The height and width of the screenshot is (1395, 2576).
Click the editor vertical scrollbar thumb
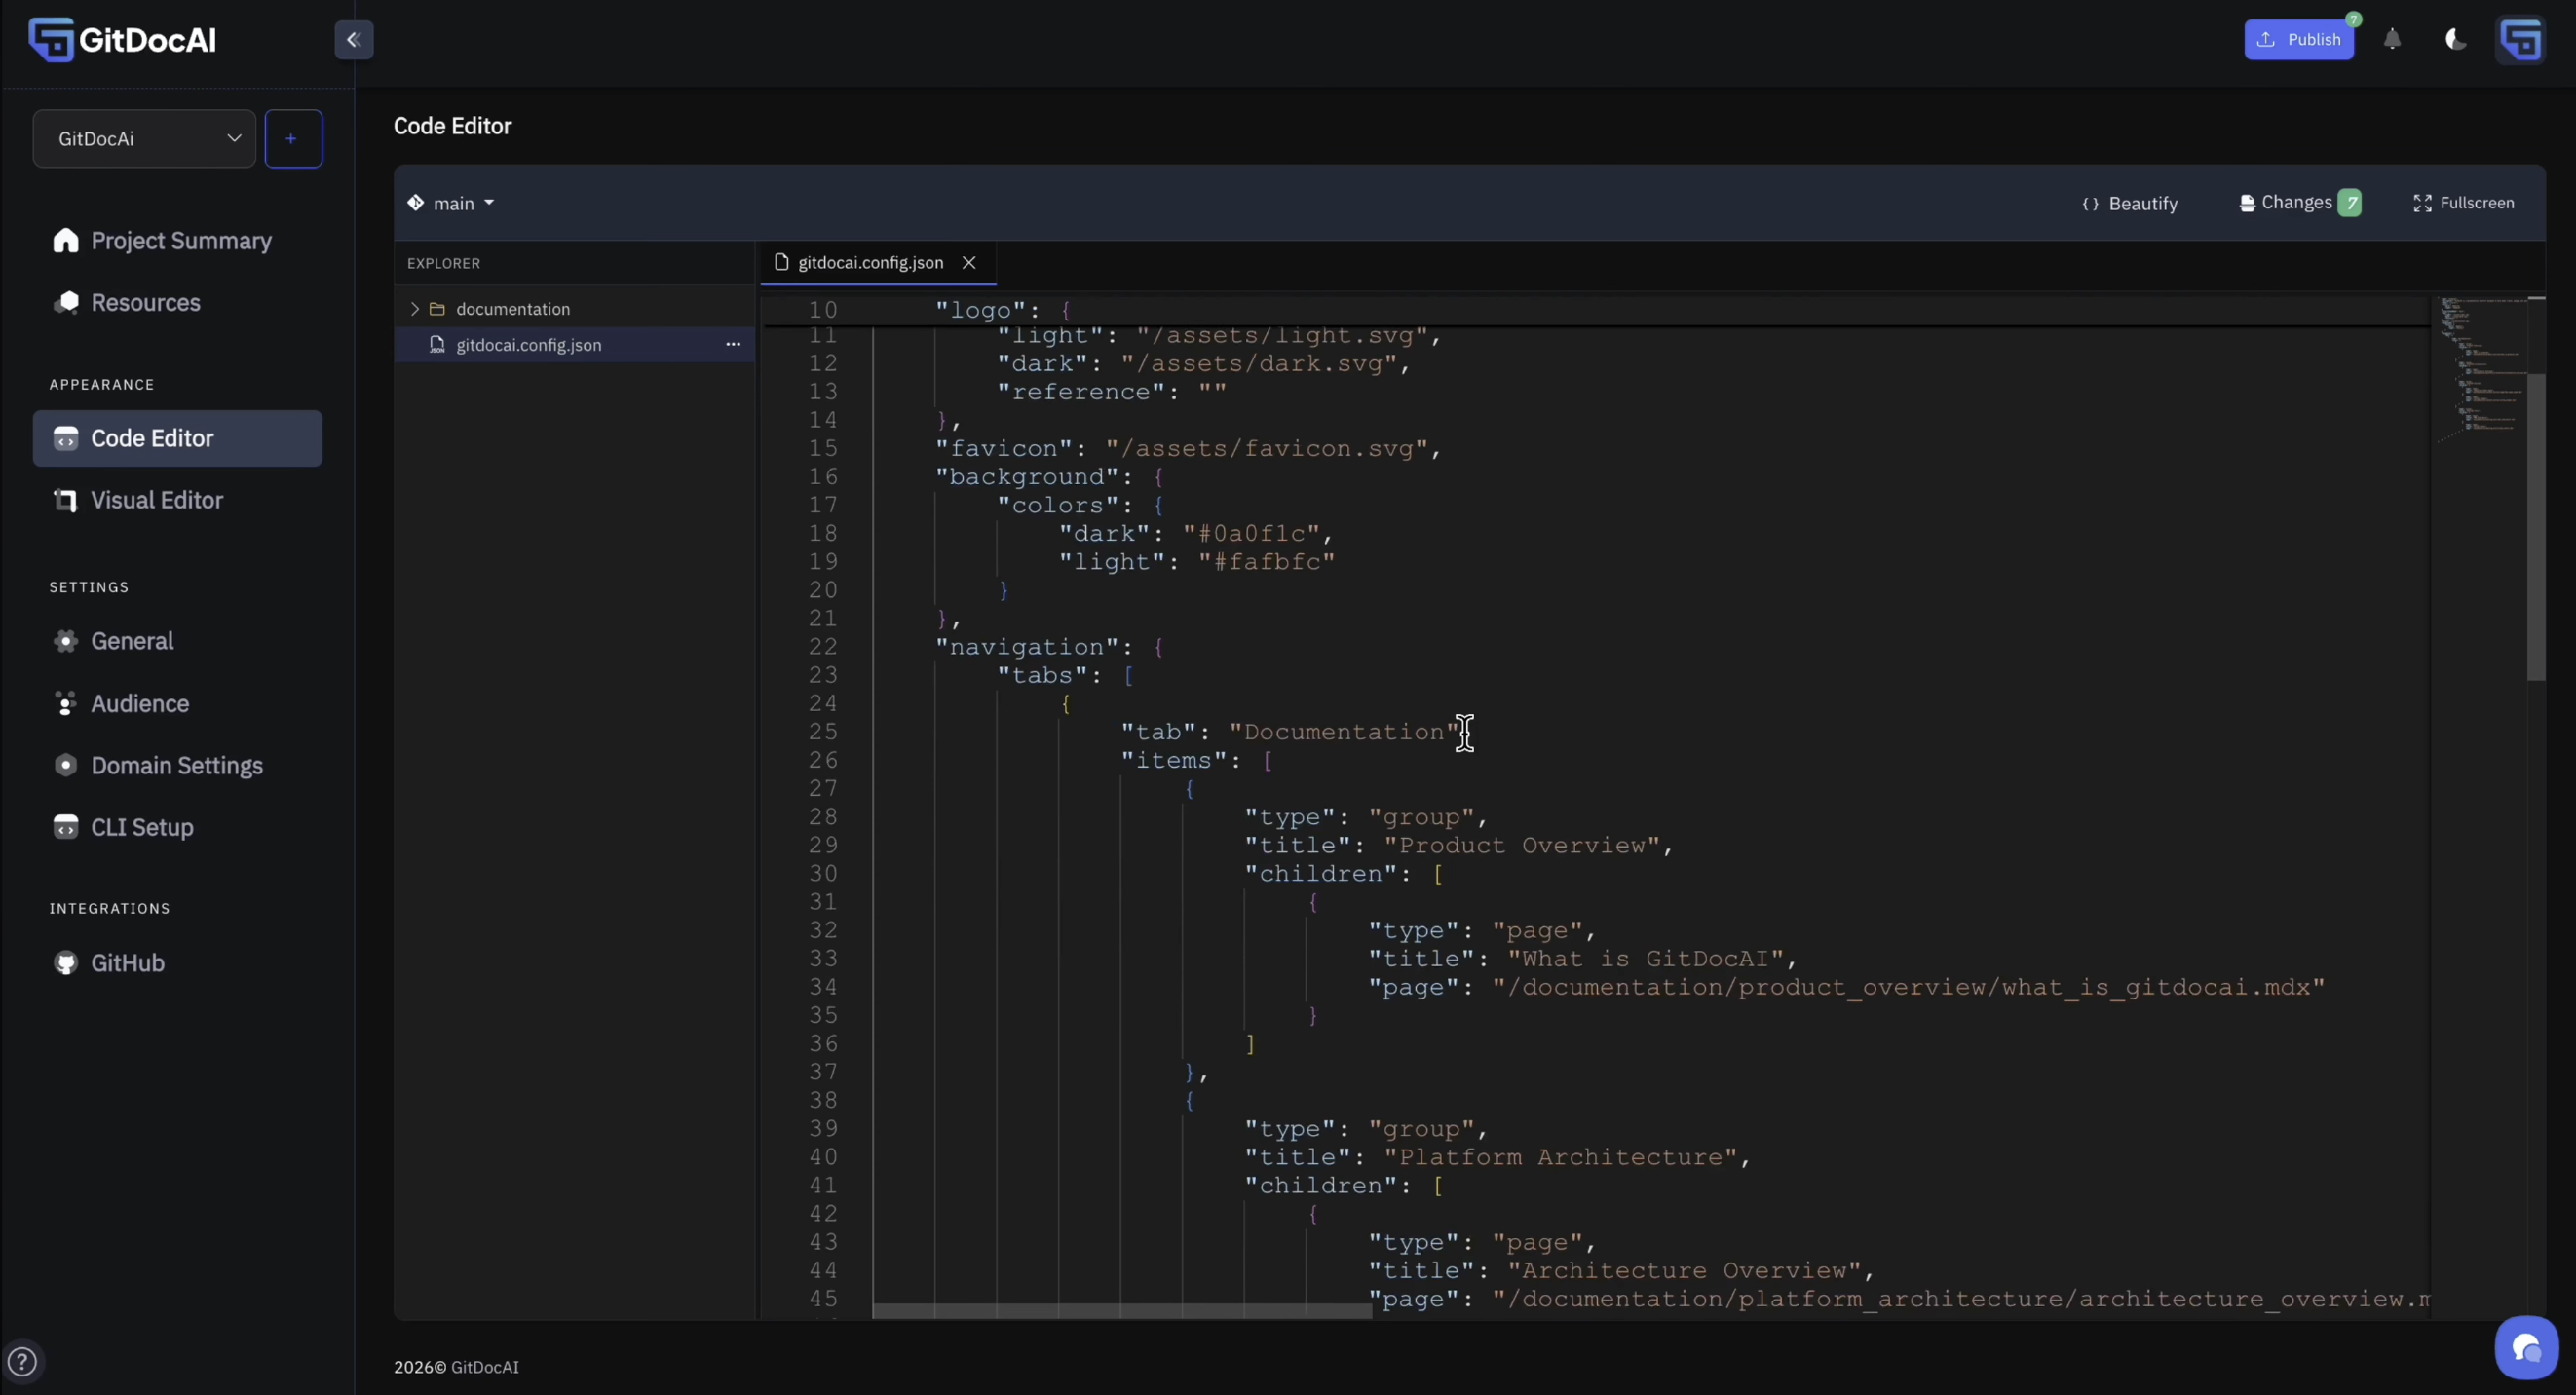tap(2535, 527)
